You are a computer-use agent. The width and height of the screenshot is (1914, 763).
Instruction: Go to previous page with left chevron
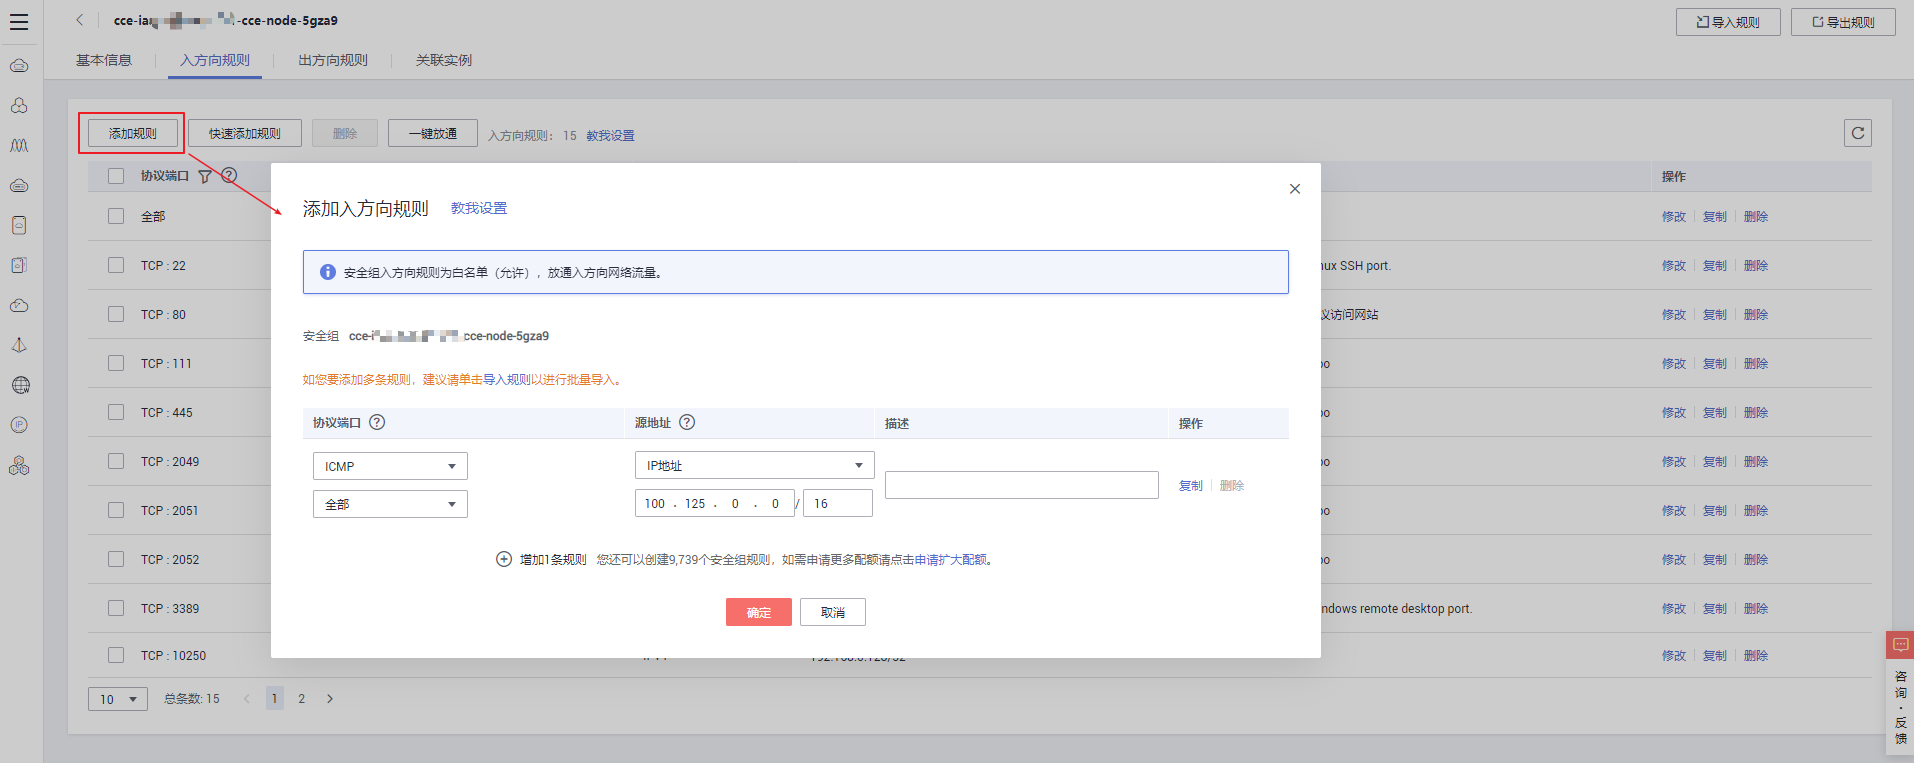(x=247, y=699)
